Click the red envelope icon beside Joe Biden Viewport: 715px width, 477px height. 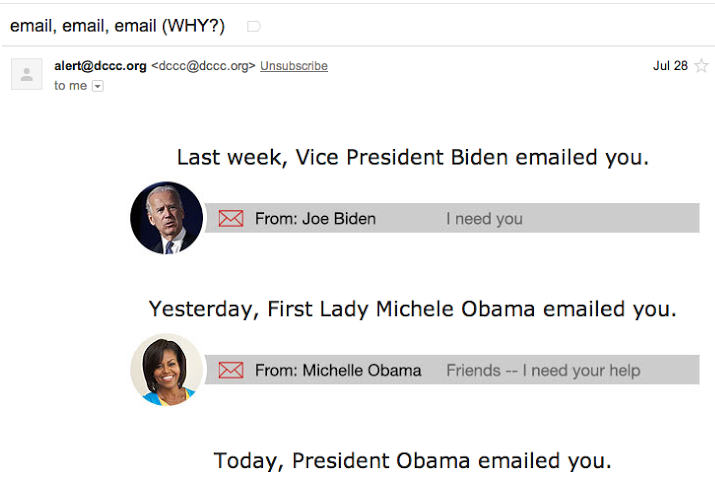(231, 218)
